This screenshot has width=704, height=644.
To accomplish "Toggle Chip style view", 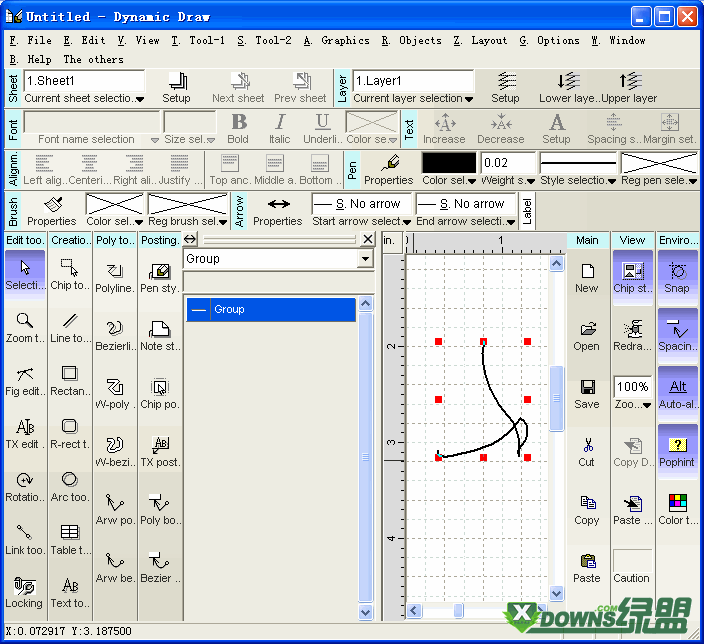I will (x=632, y=278).
